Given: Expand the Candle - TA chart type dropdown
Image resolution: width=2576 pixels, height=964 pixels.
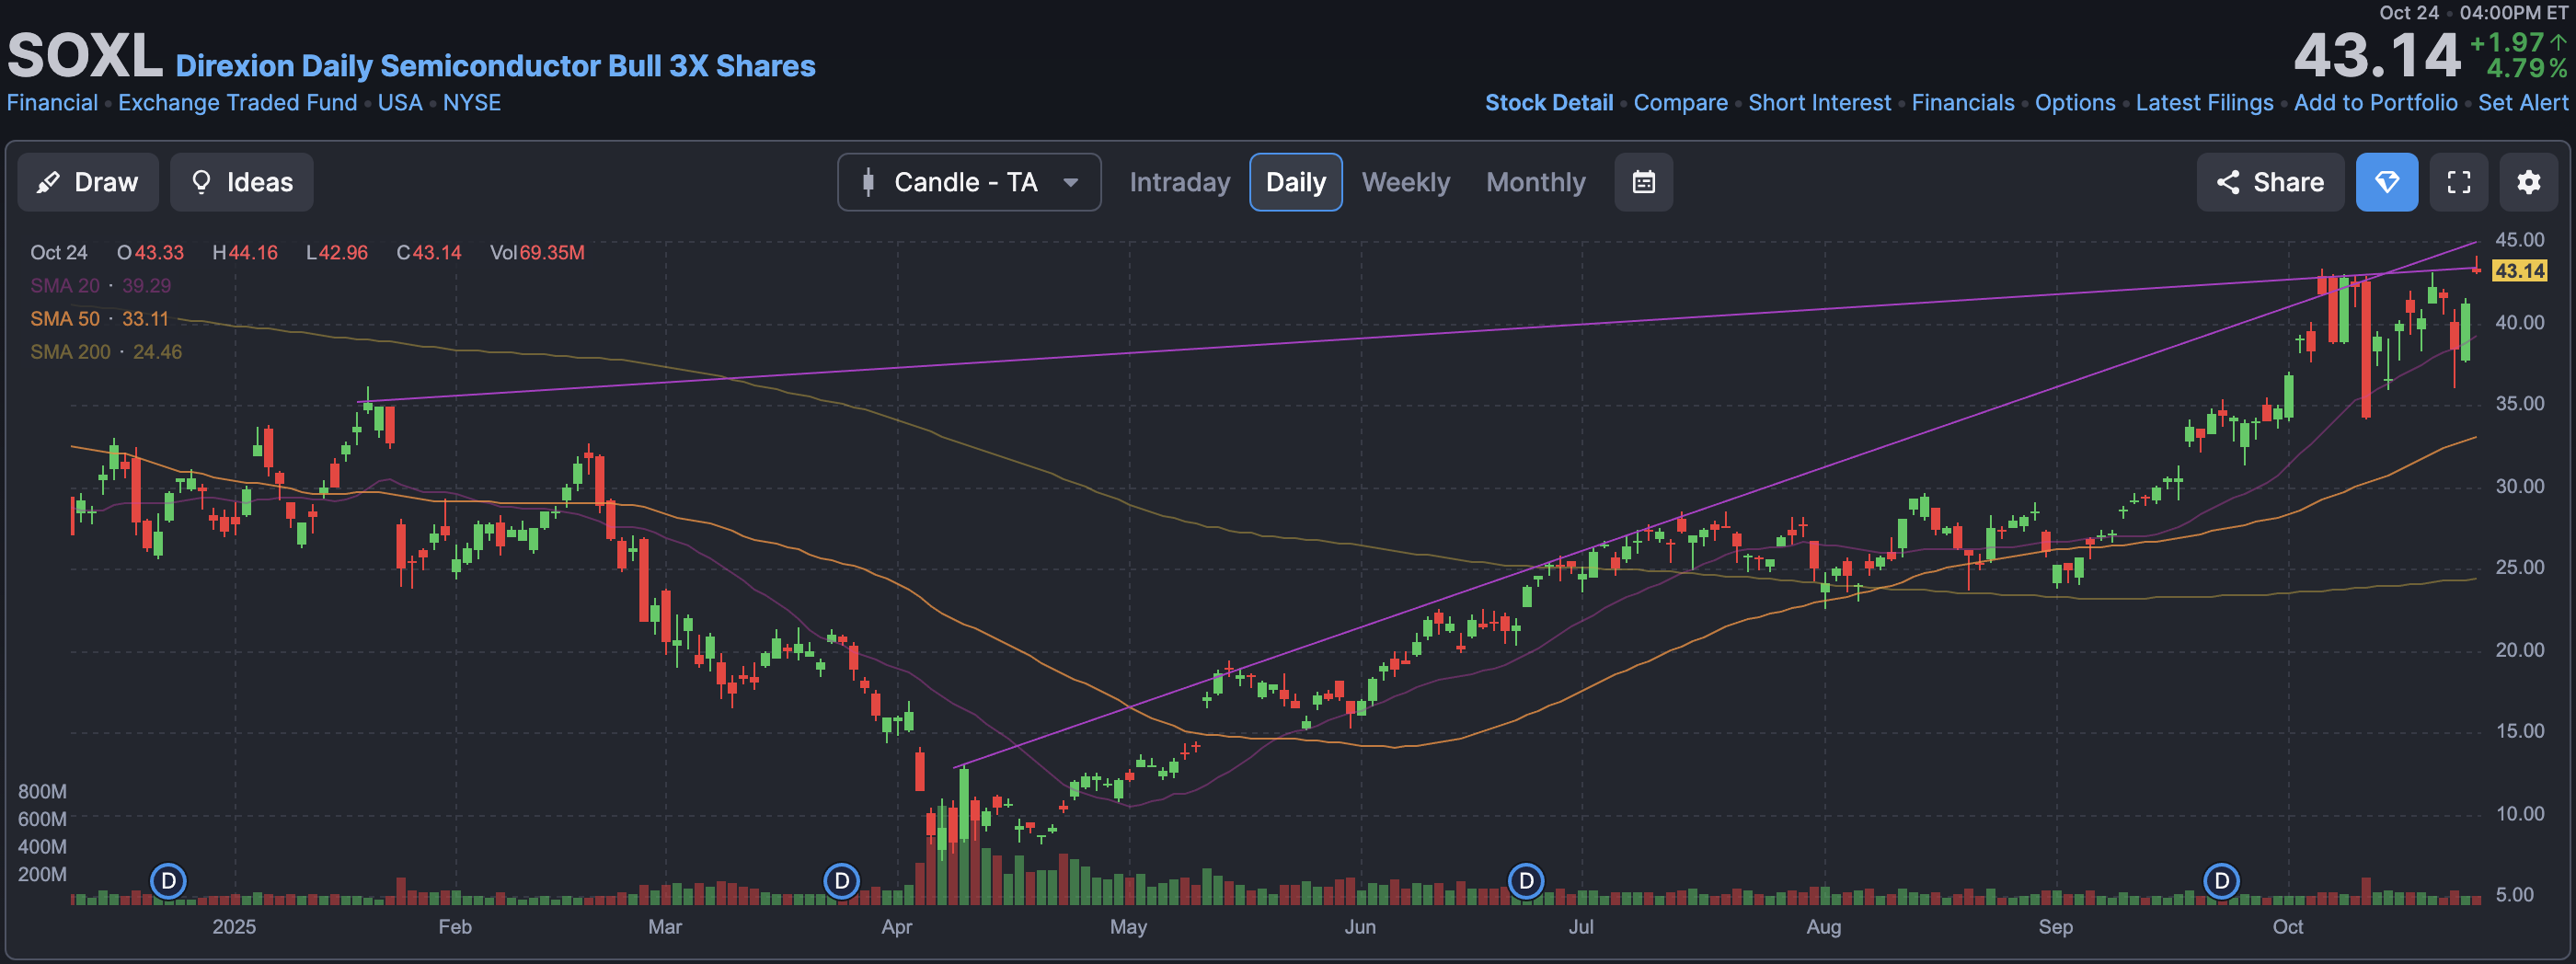Looking at the screenshot, I should point(969,182).
